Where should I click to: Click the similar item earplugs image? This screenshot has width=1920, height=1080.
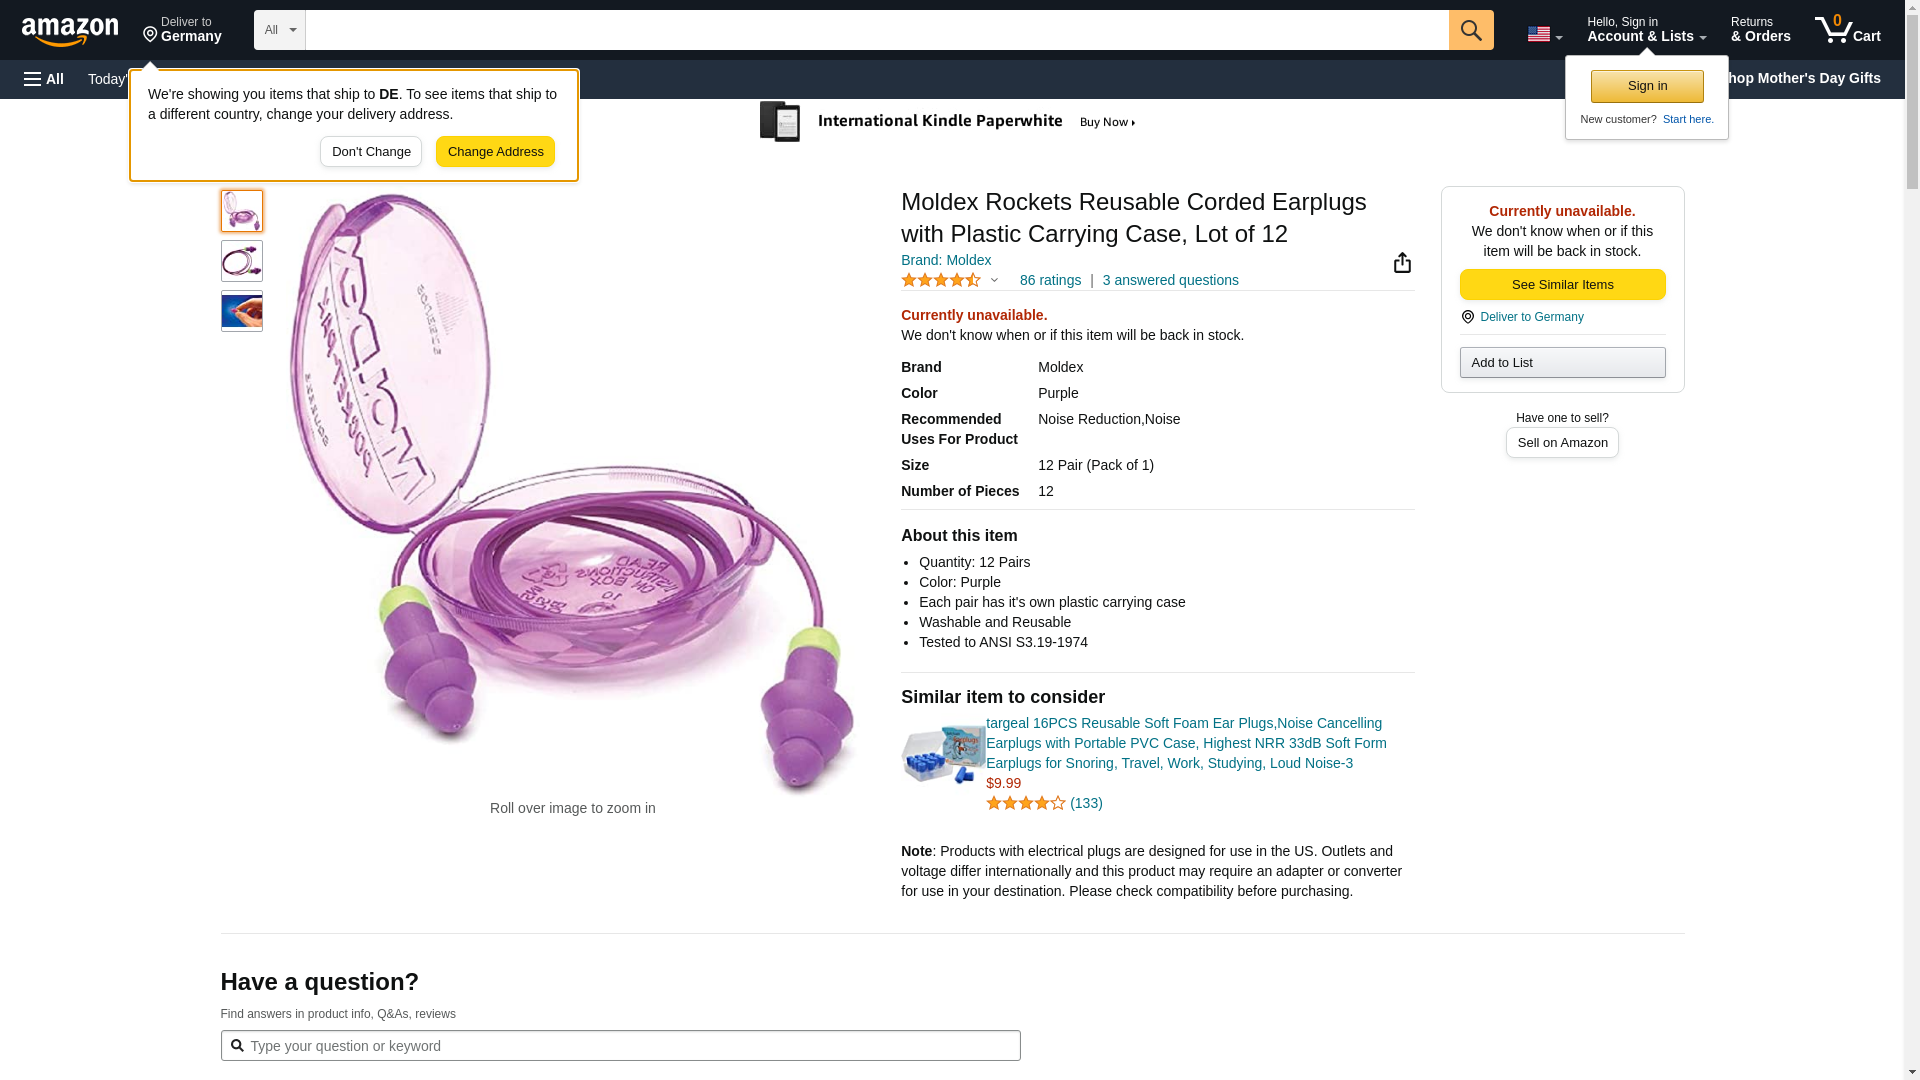pos(942,754)
